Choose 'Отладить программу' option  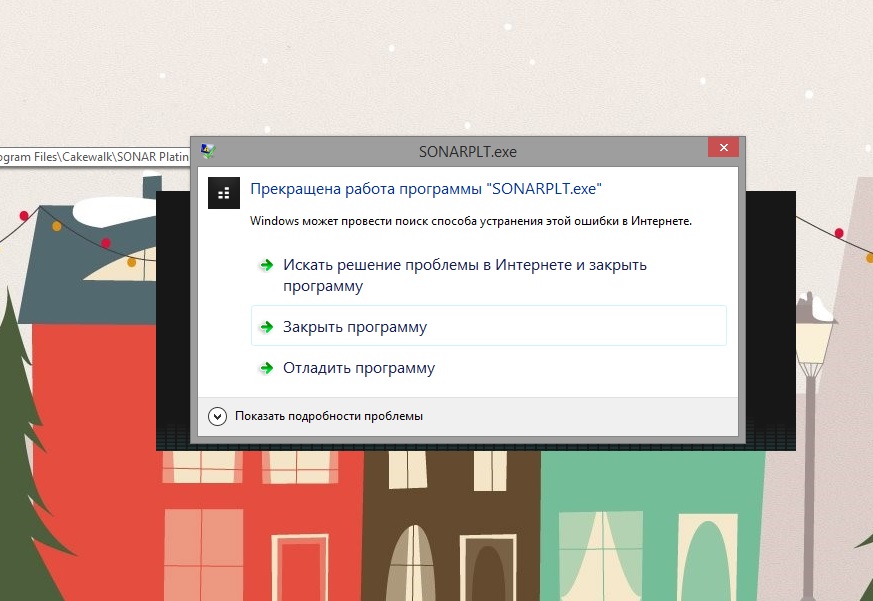point(489,368)
